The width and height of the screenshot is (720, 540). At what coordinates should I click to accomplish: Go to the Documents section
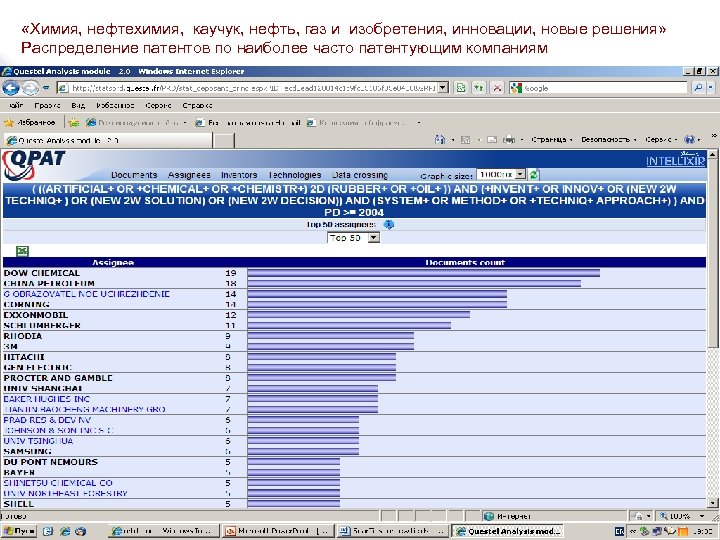134,175
